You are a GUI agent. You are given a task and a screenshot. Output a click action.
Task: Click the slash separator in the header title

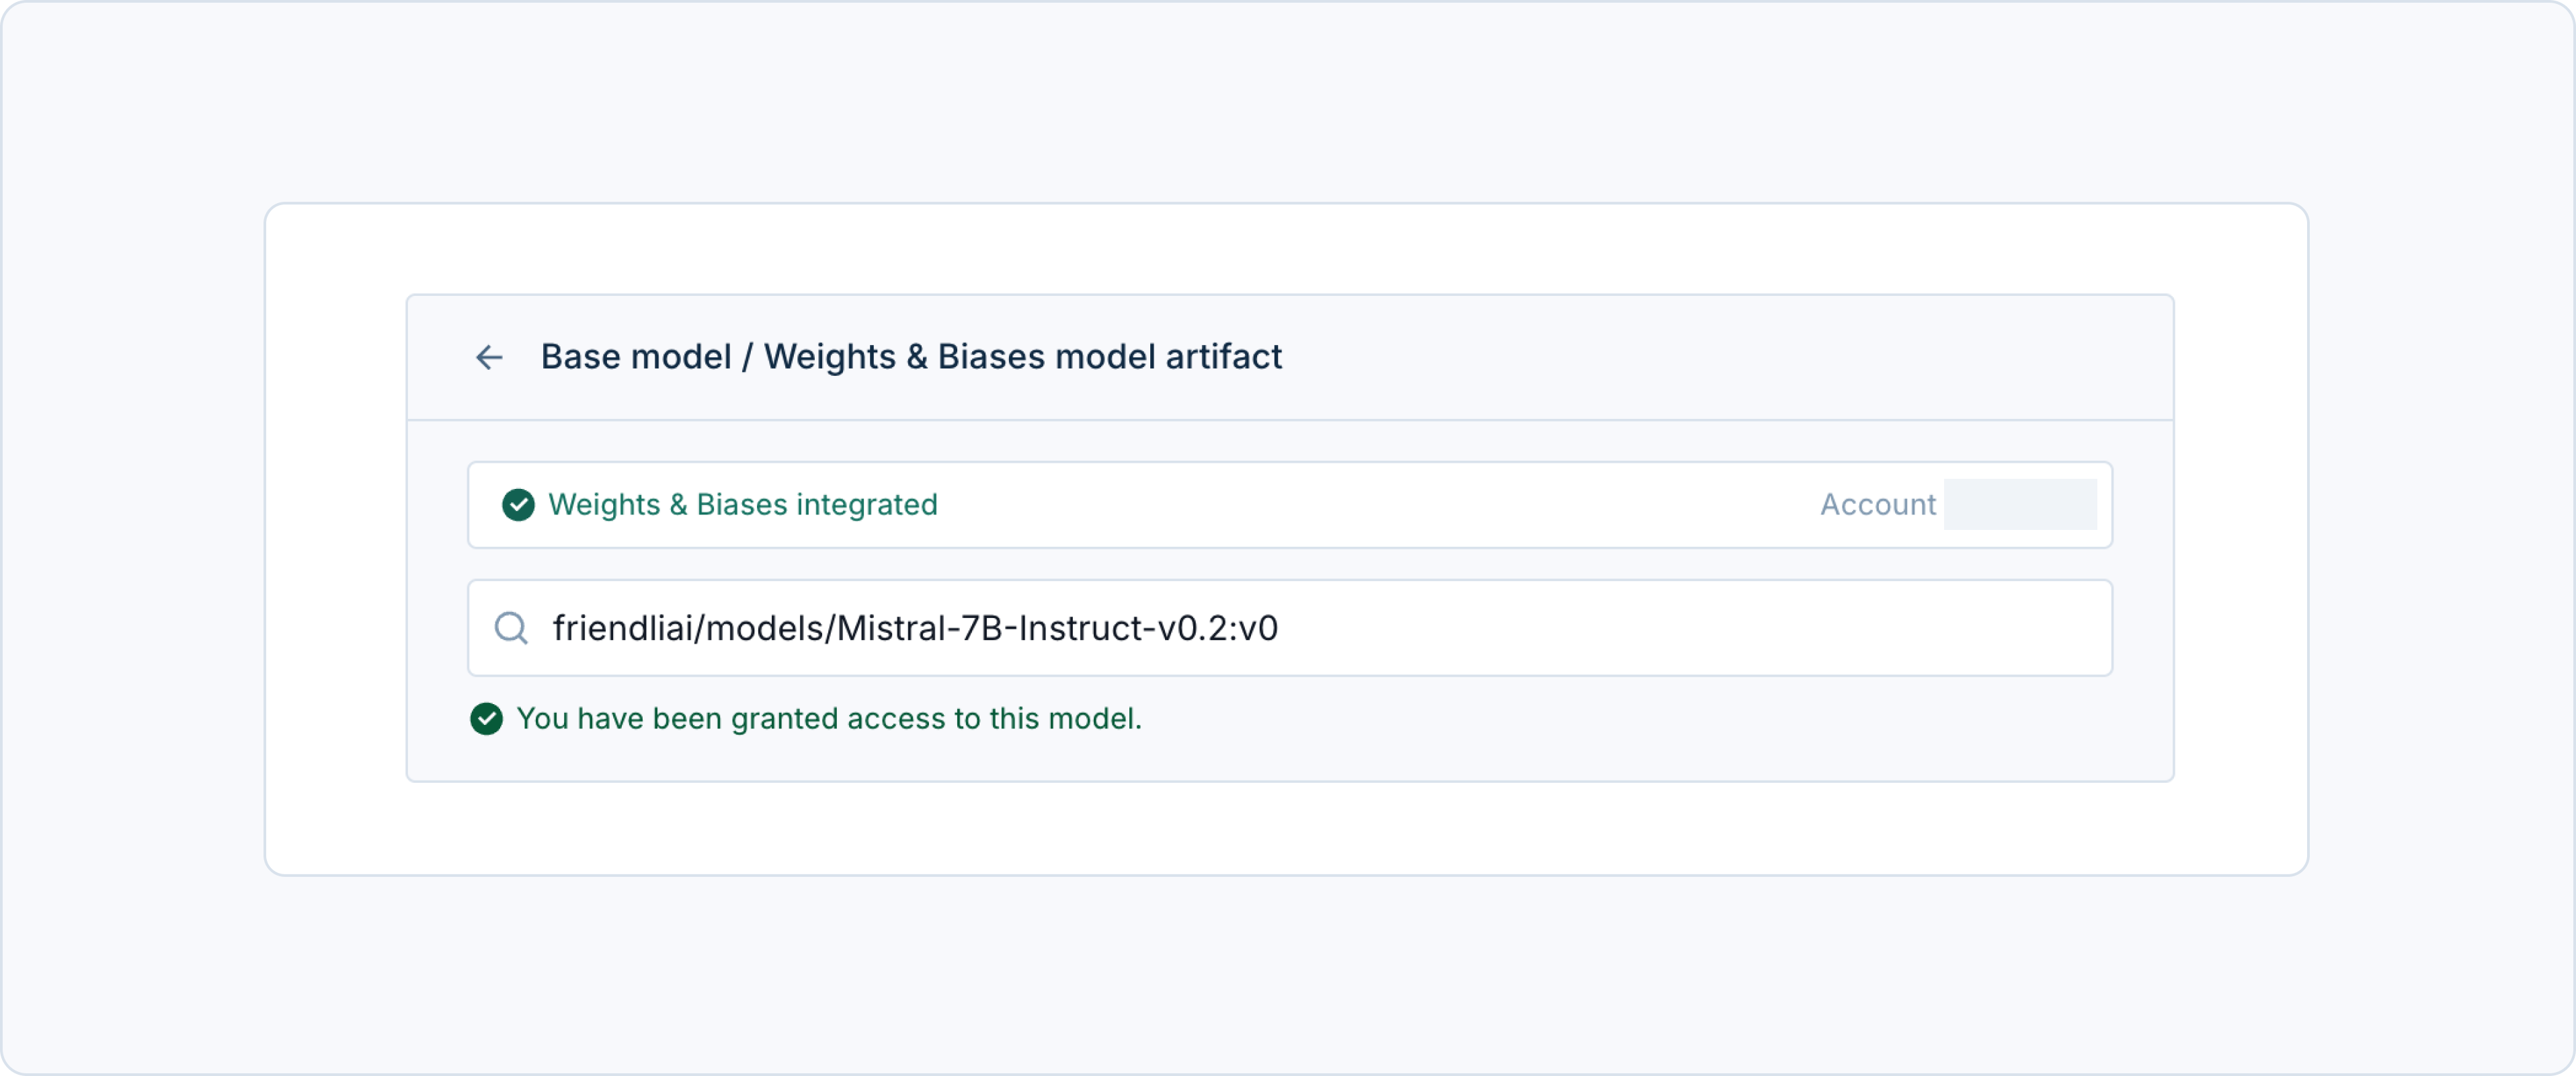point(747,357)
